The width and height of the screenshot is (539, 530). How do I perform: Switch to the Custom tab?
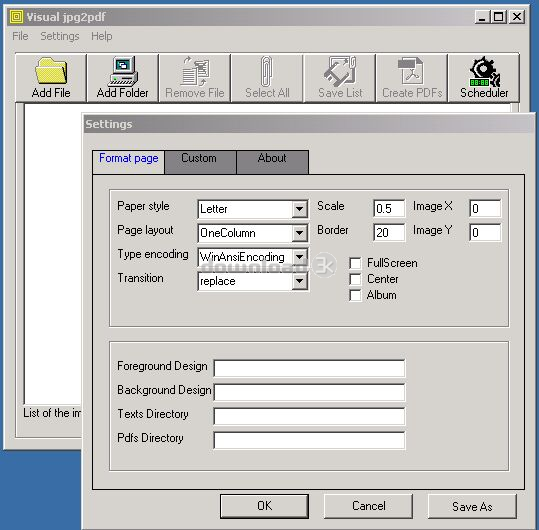click(199, 158)
